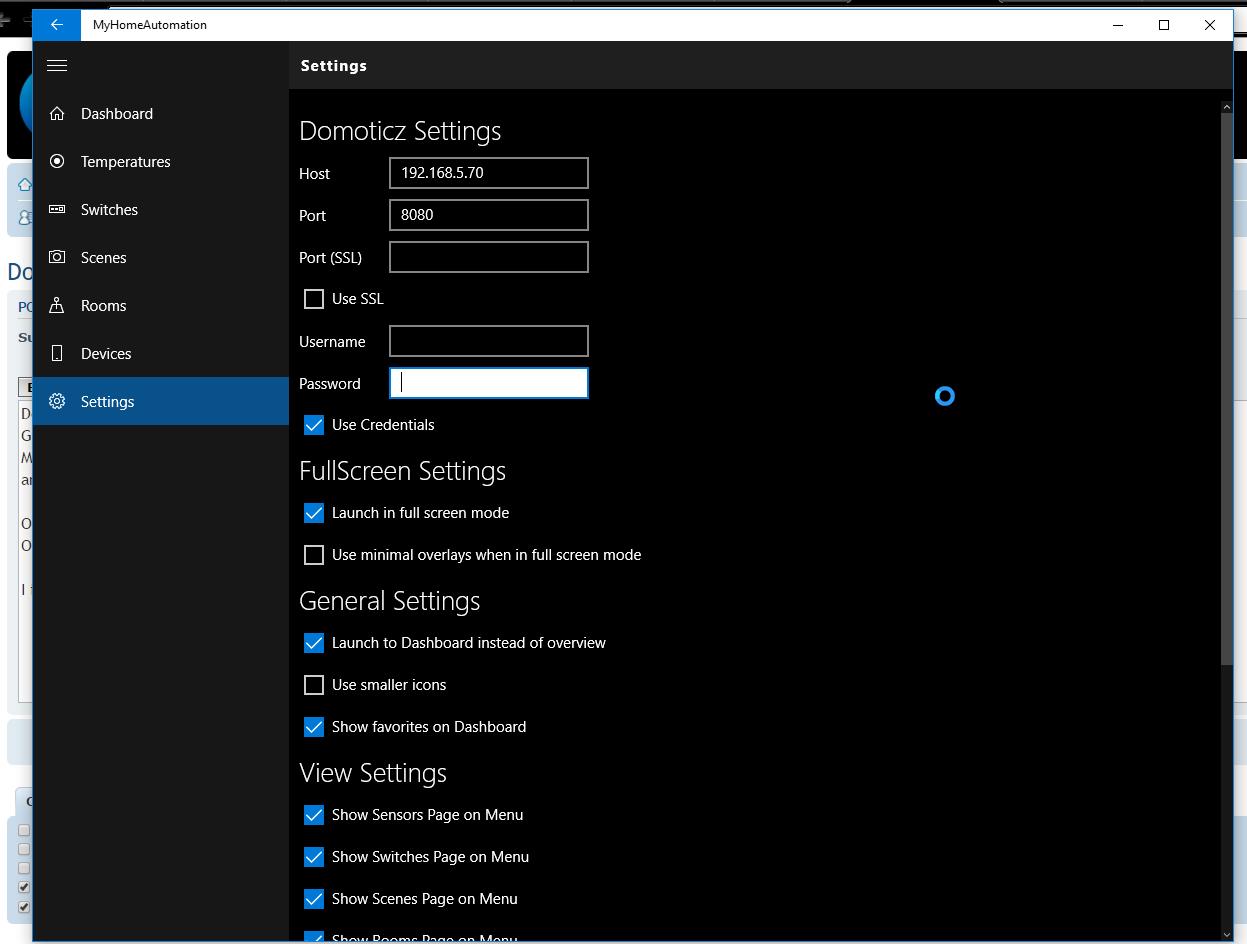
Task: Uncheck Show favorites on Dashboard
Action: point(314,727)
